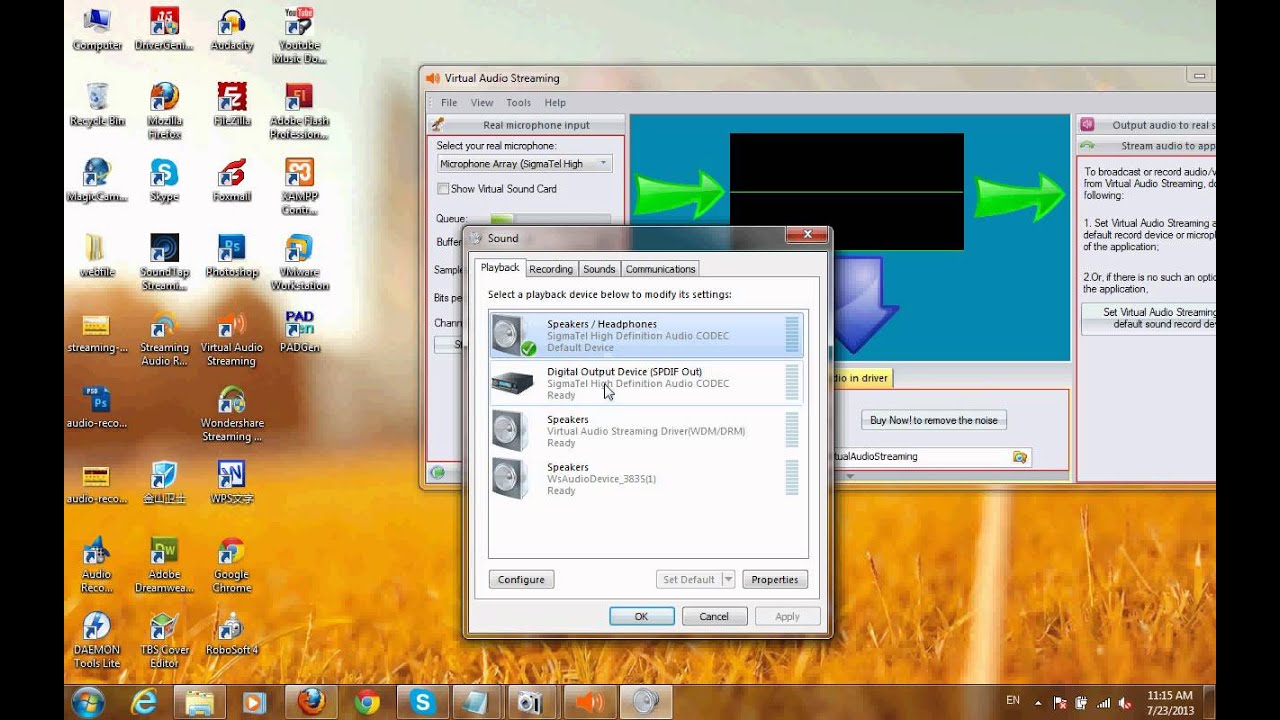The width and height of the screenshot is (1280, 720).
Task: Expand the real microphone selection dropdown
Action: click(602, 164)
